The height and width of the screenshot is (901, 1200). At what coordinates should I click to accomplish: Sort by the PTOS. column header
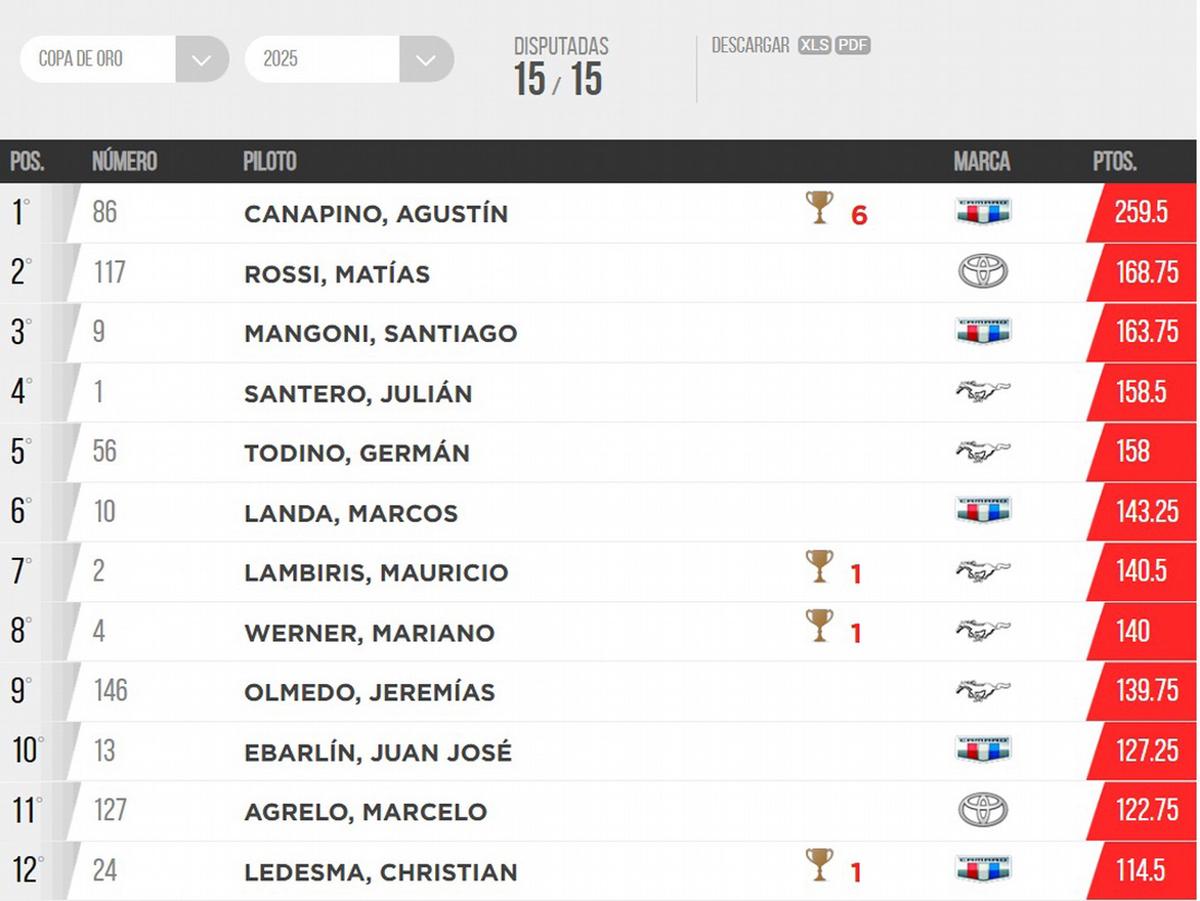(1114, 161)
